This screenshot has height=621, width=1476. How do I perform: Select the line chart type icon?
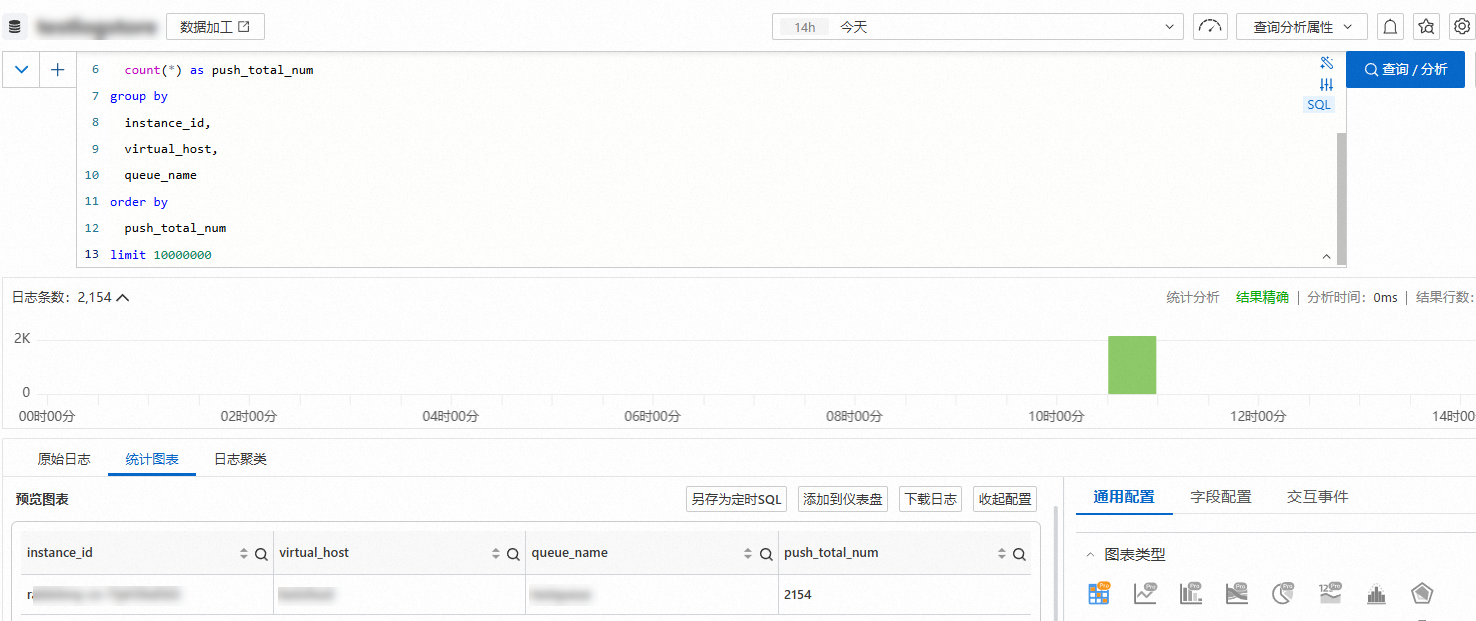[1145, 594]
